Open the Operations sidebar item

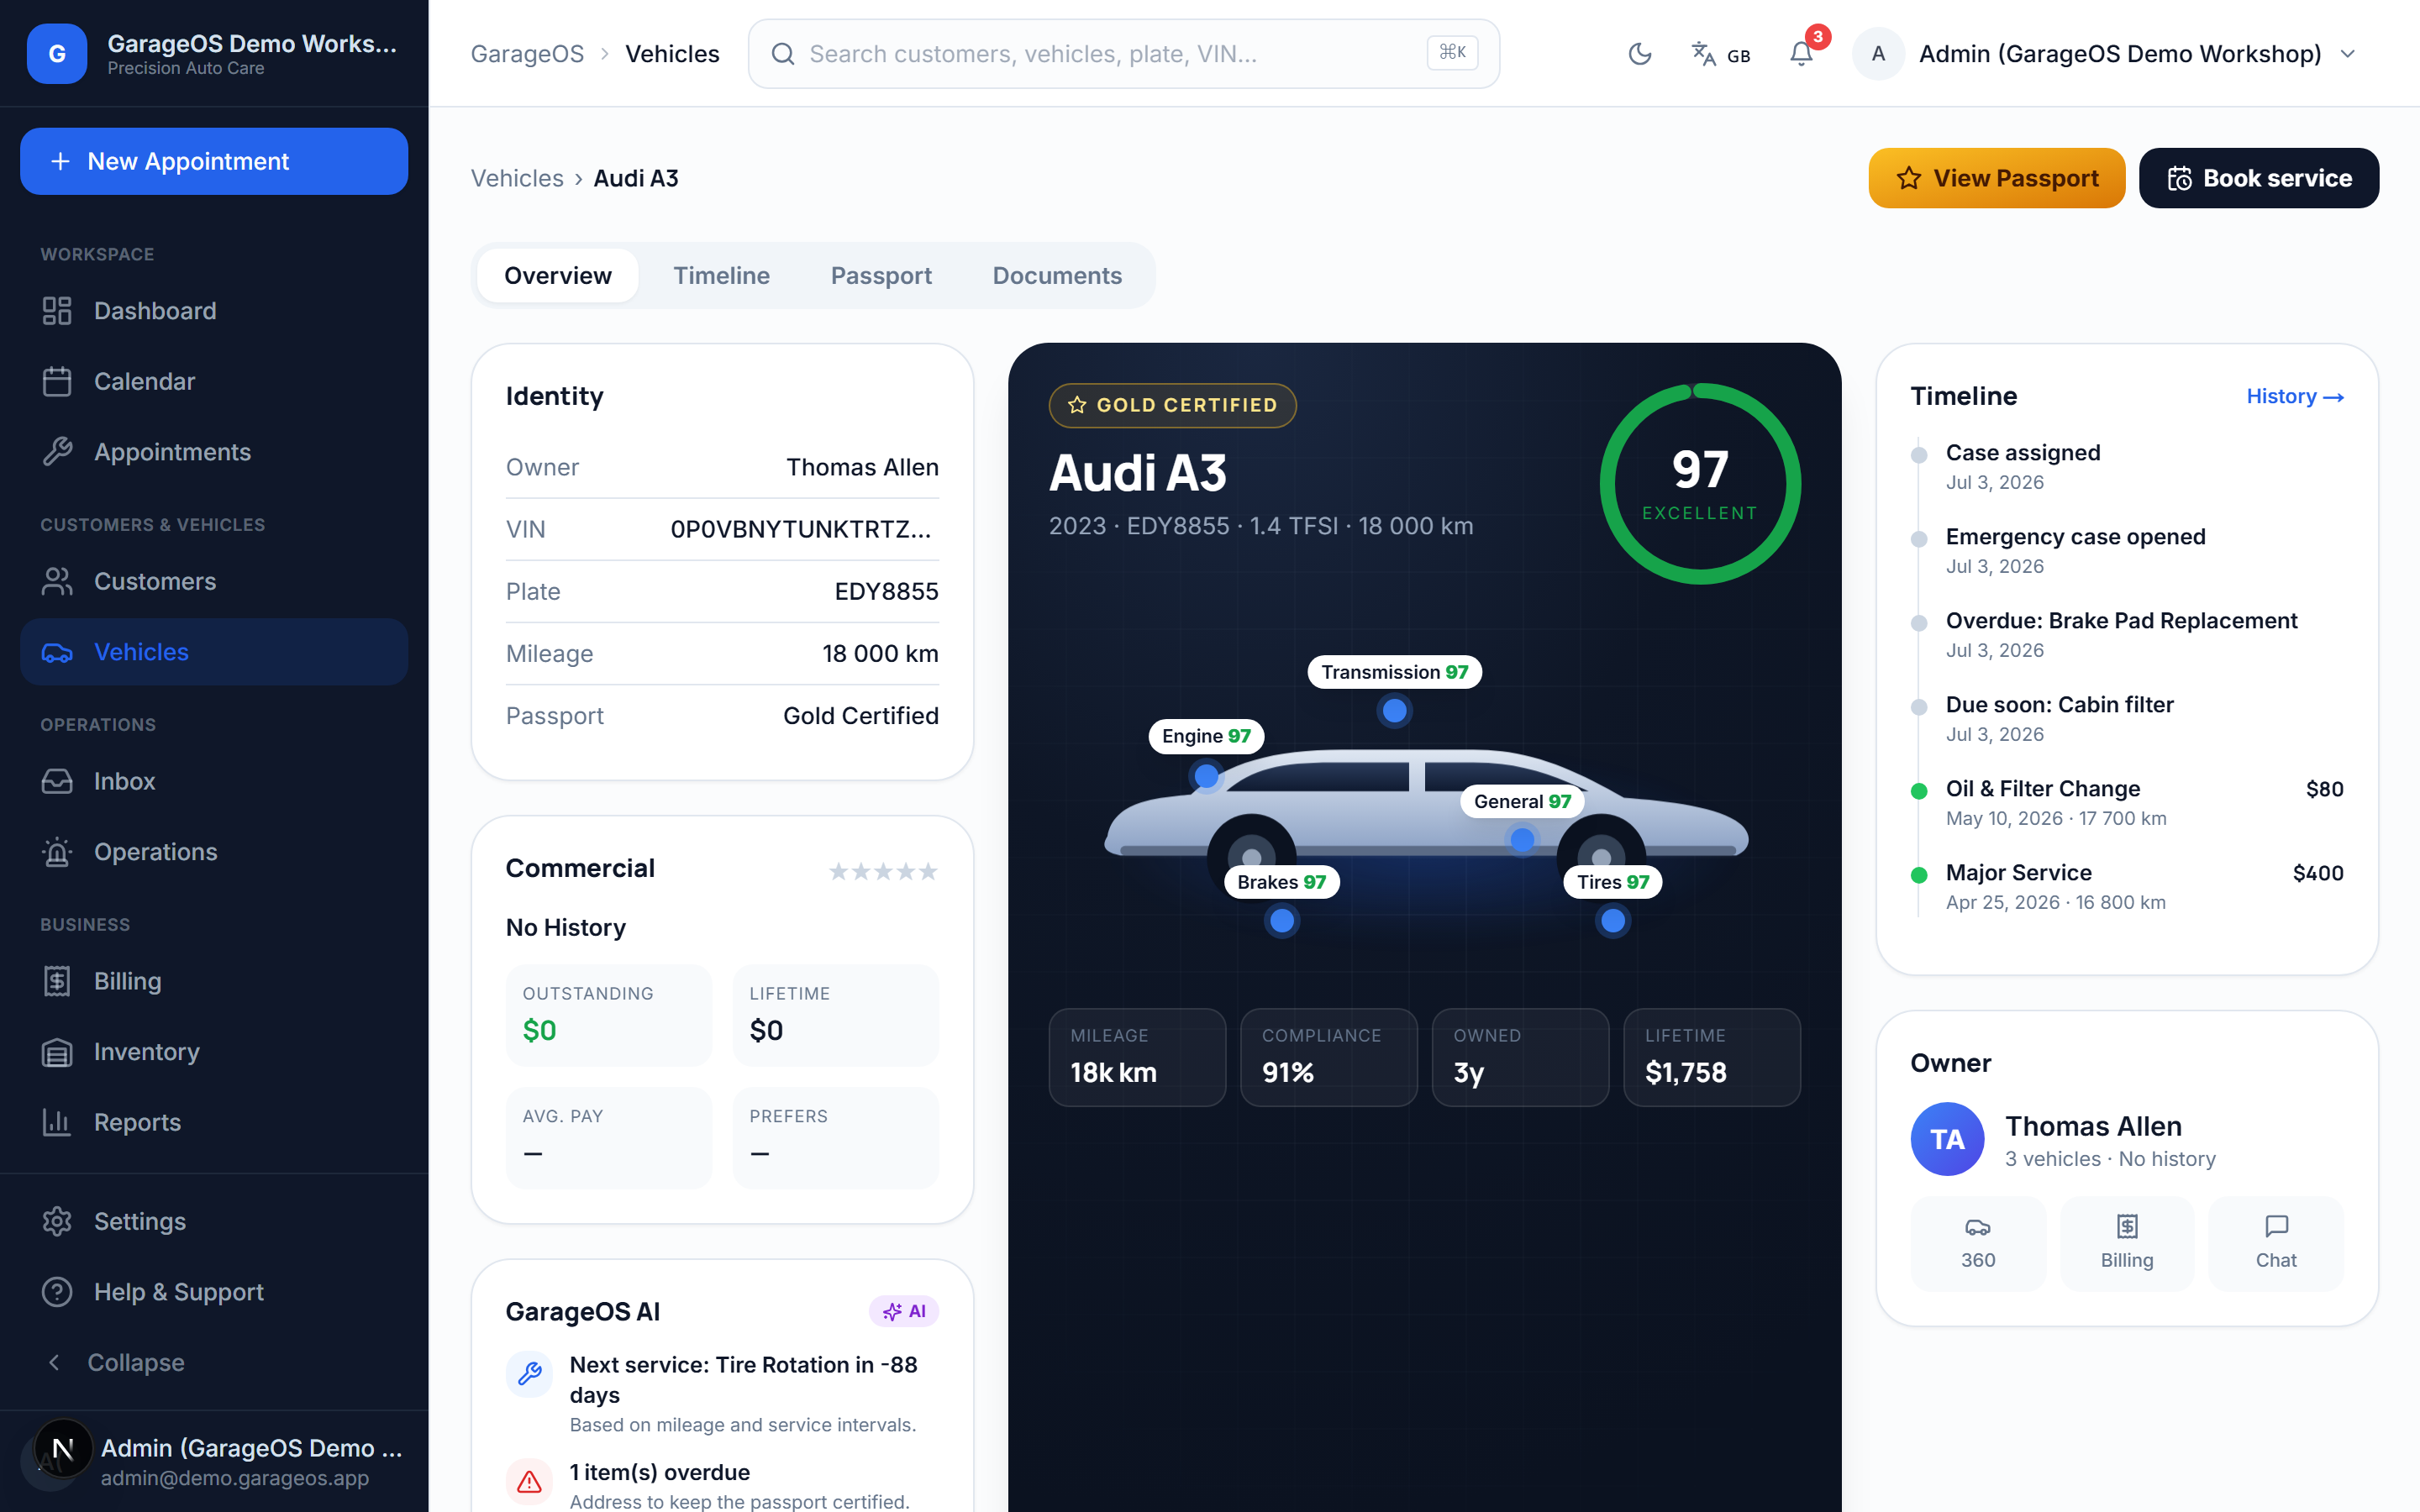coord(213,852)
